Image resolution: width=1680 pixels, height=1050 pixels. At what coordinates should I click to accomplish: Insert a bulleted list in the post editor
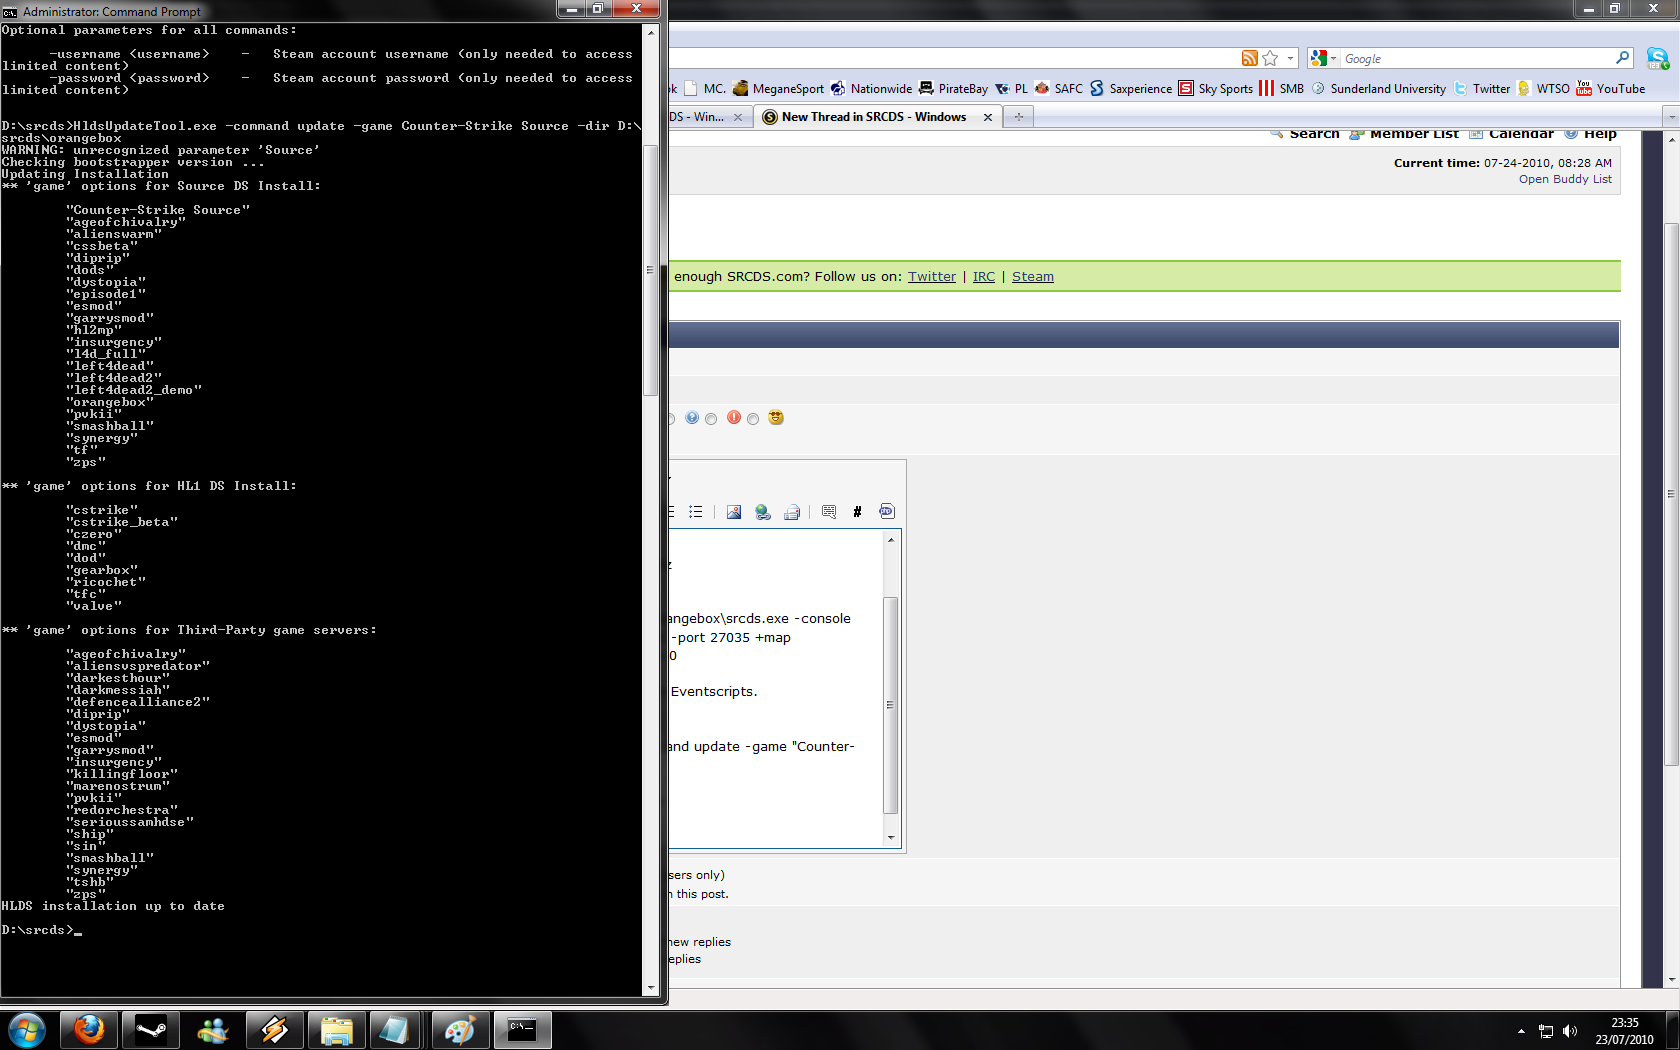click(x=696, y=511)
